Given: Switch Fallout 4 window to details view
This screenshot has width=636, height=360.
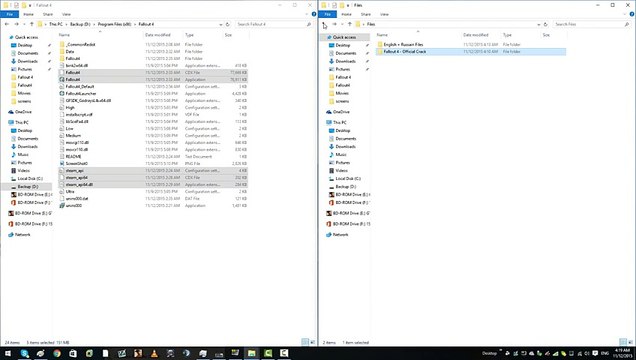Looking at the screenshot, I should pyautogui.click(x=305, y=342).
